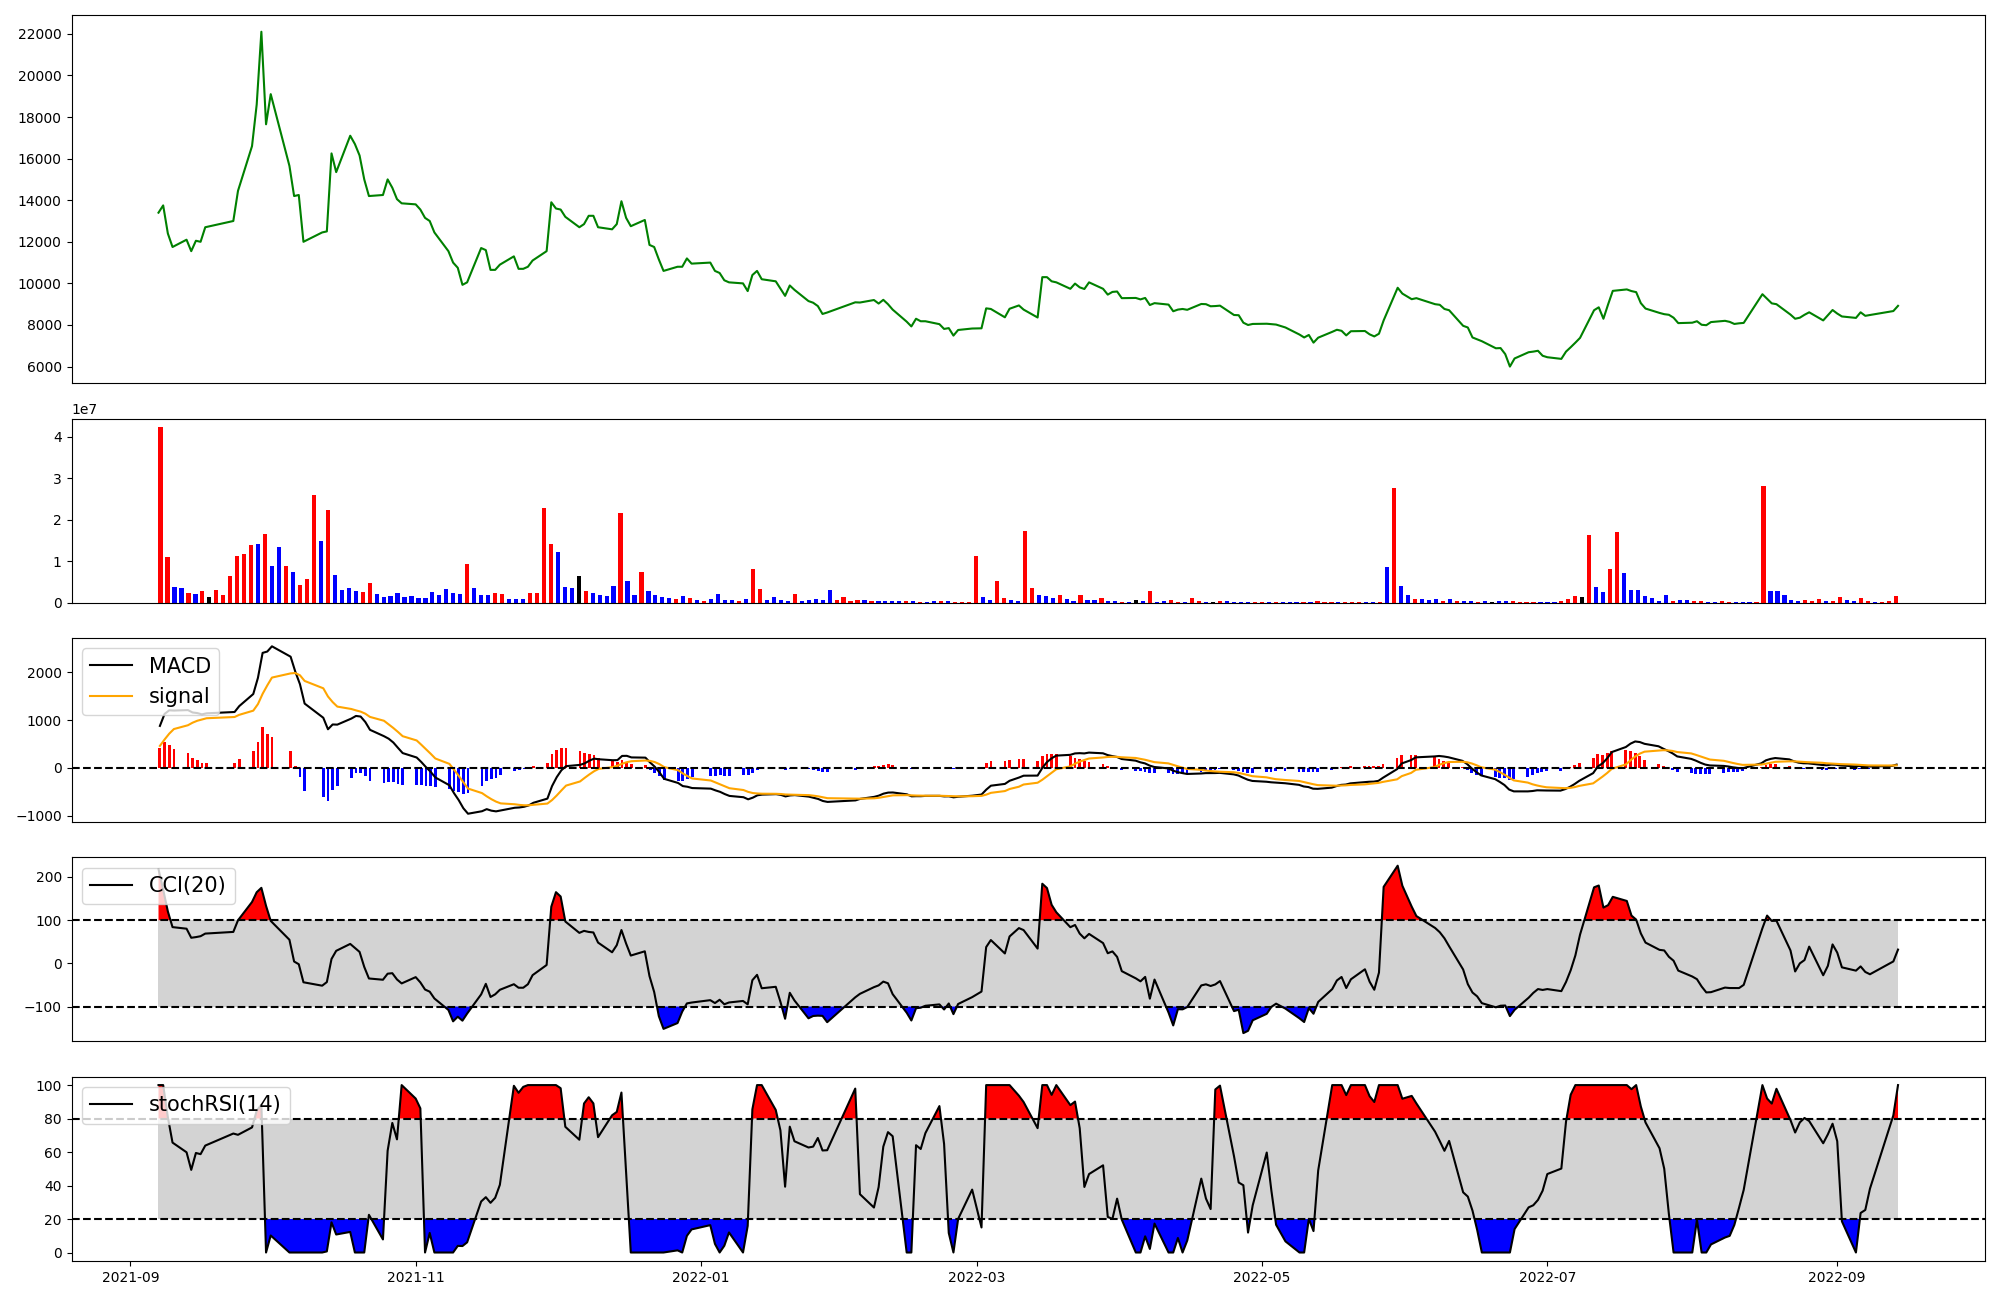Select the stochRSI(14) legend entry

tap(214, 1104)
